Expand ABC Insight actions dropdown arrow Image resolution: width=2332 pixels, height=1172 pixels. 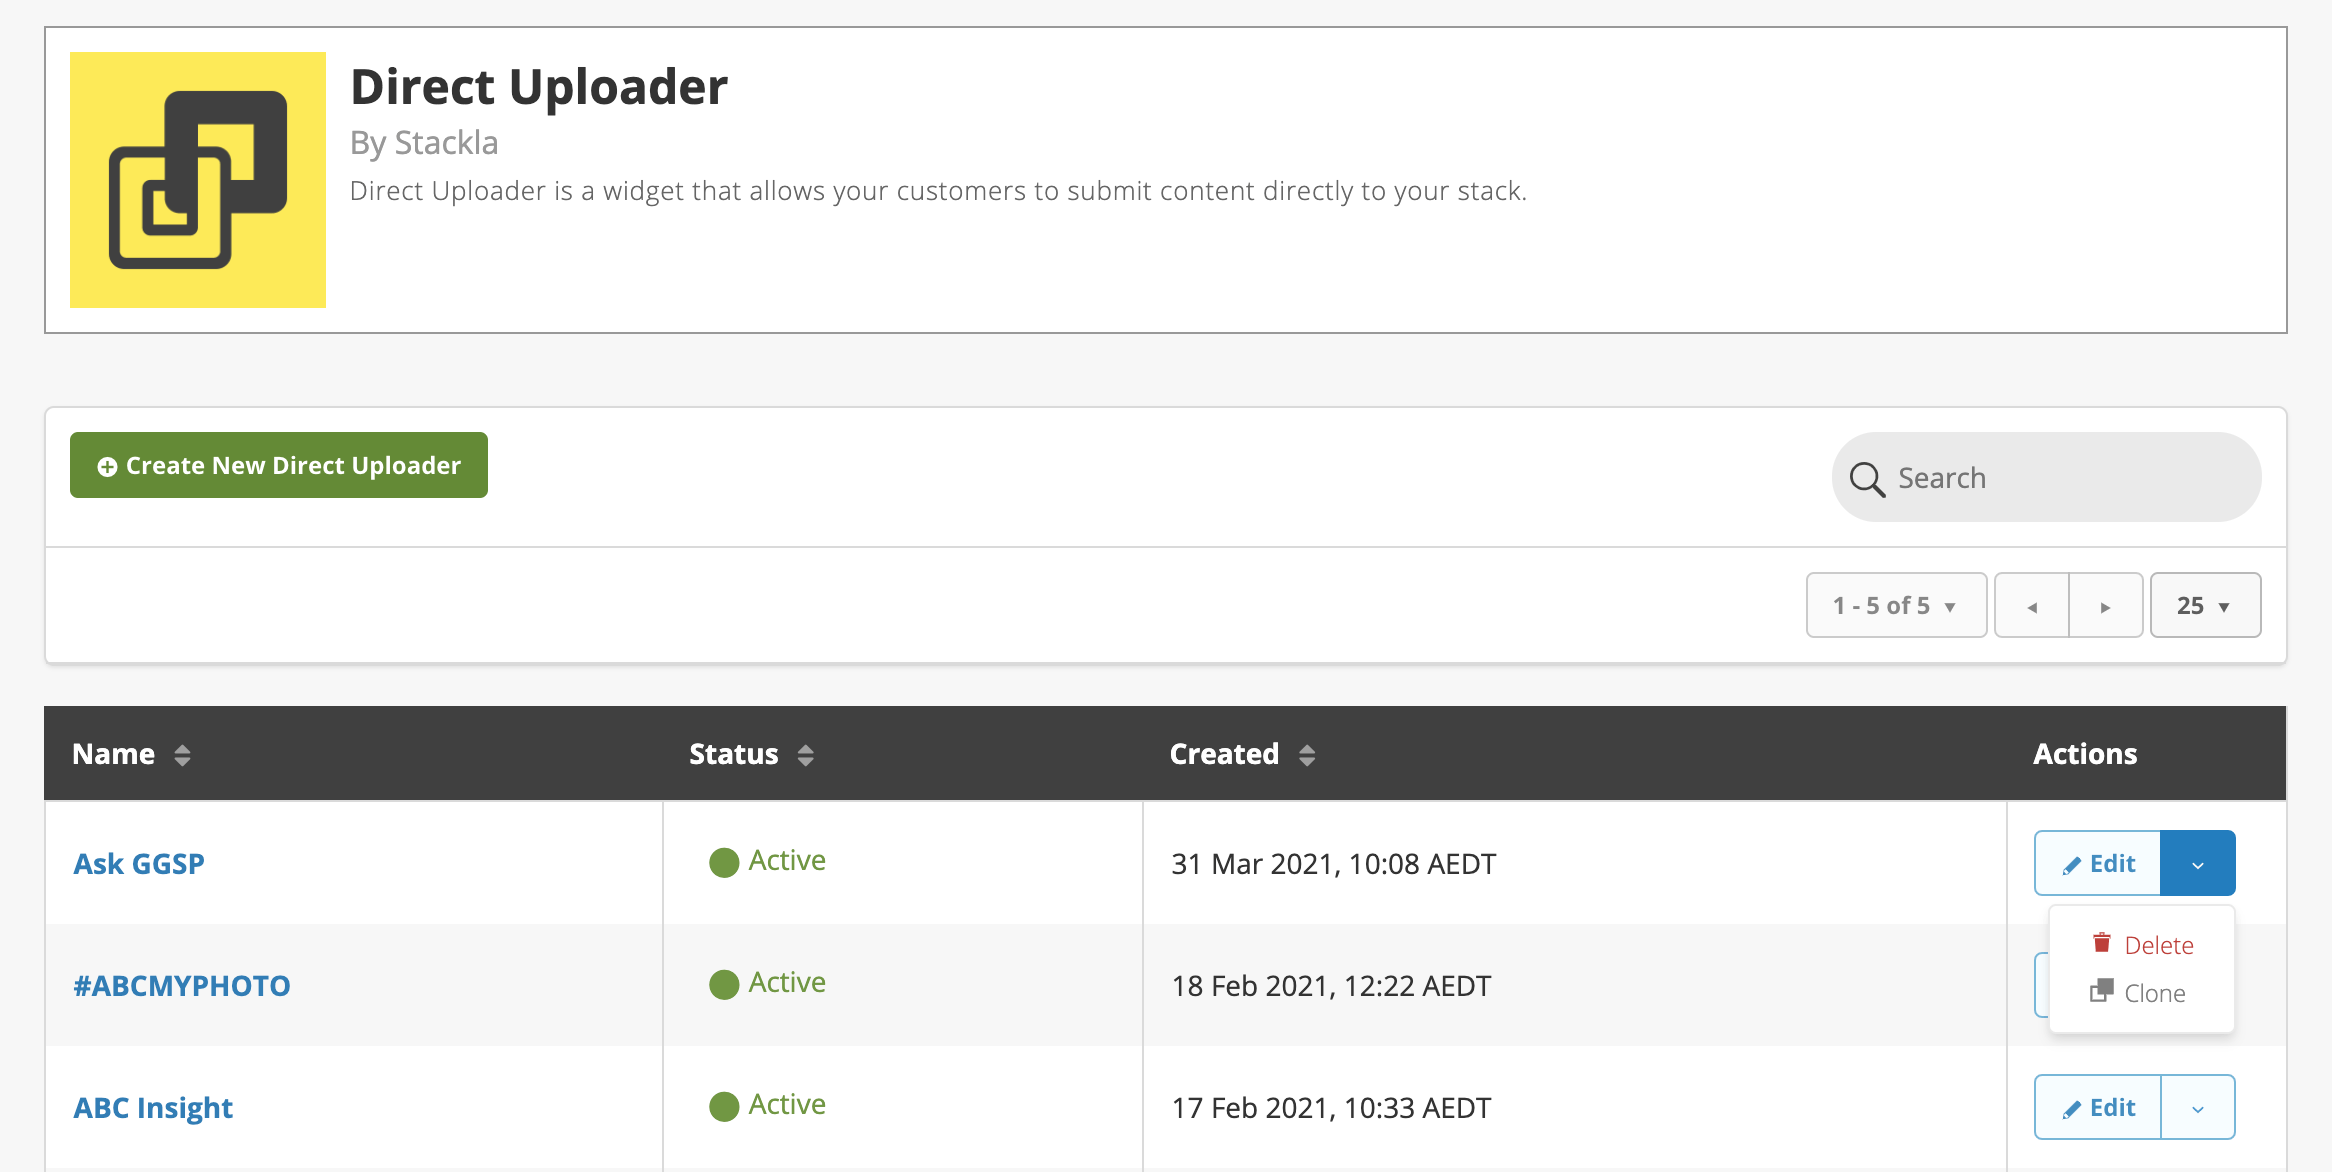[2197, 1108]
